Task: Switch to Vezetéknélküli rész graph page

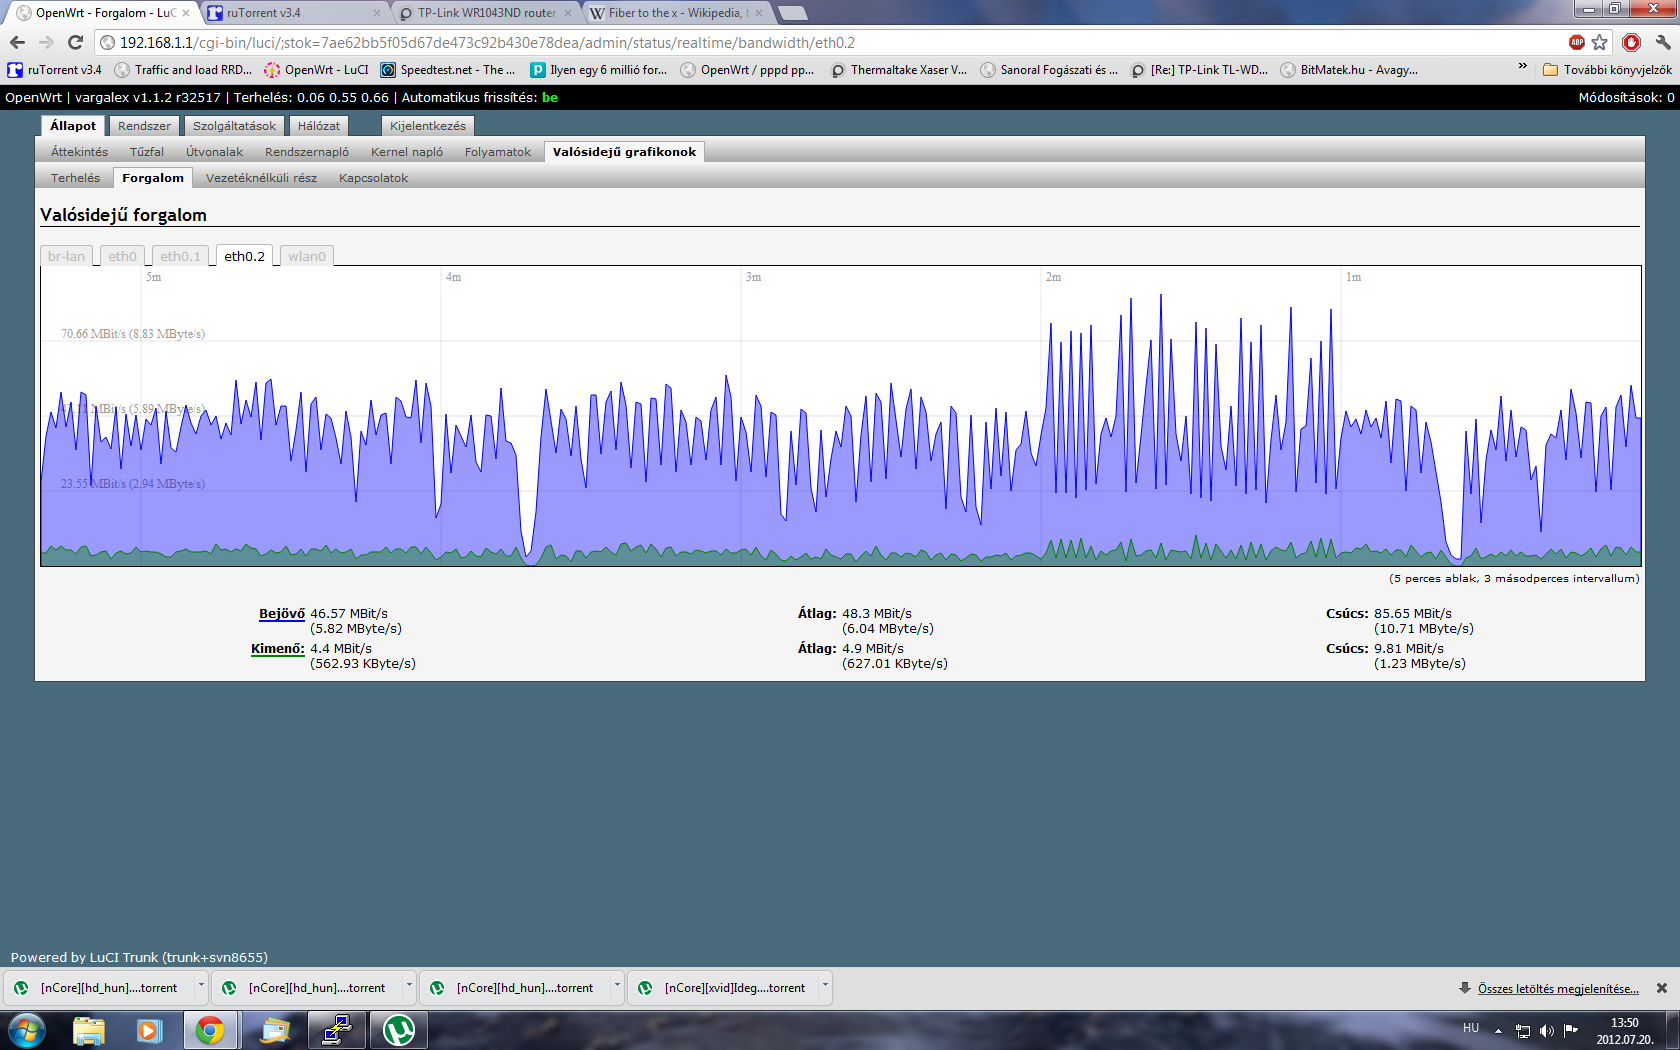Action: coord(261,178)
